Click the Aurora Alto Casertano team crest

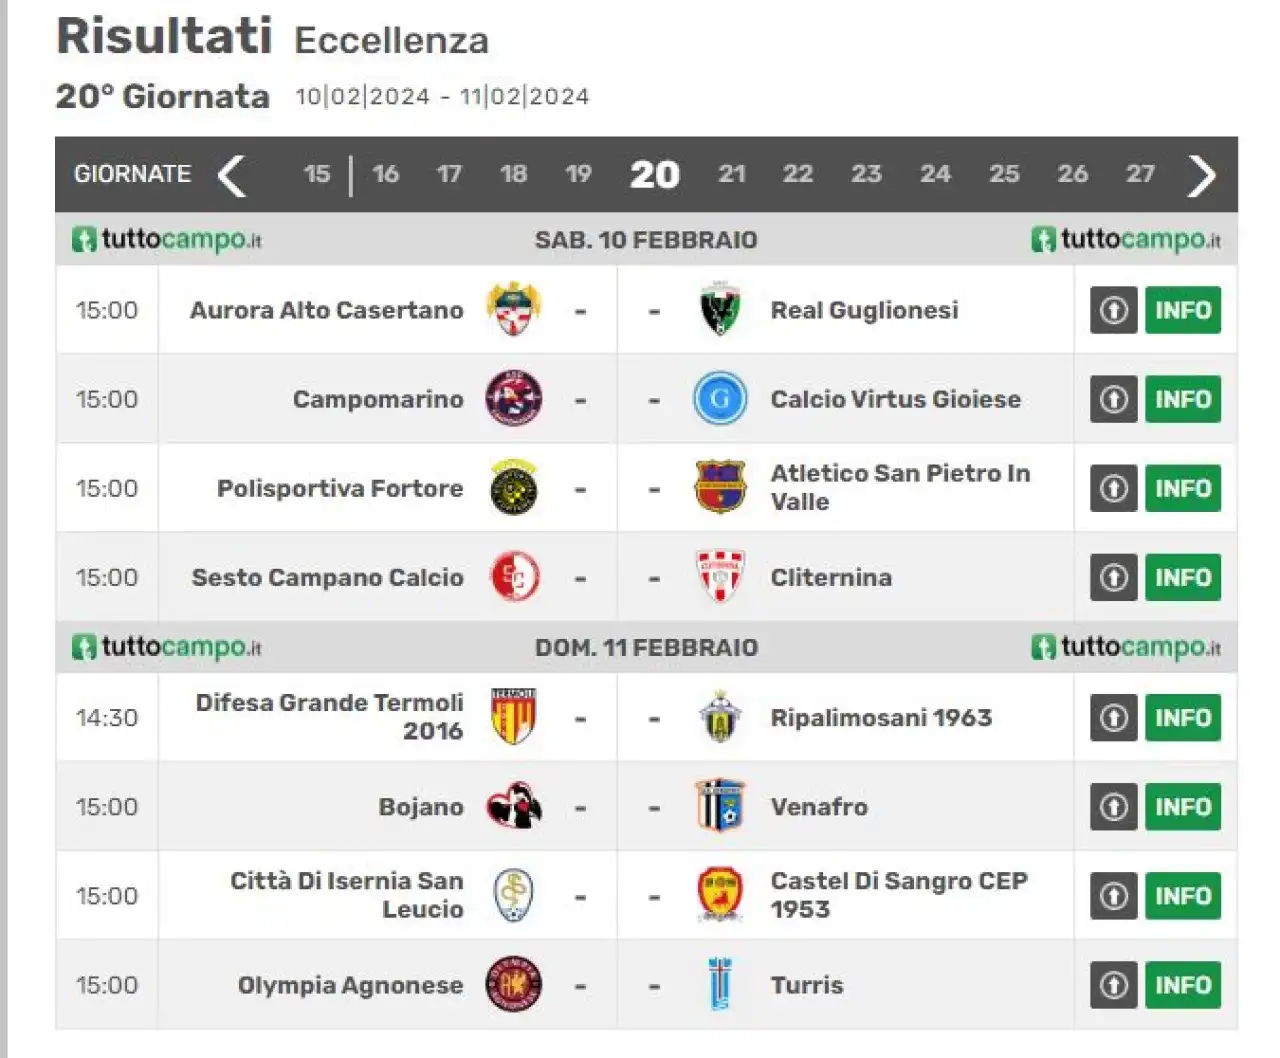click(x=514, y=309)
